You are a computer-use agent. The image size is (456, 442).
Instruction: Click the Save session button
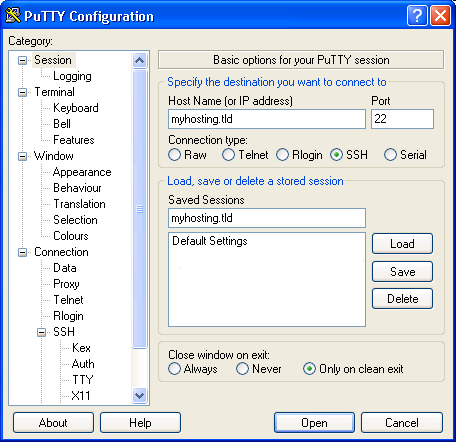pyautogui.click(x=402, y=272)
